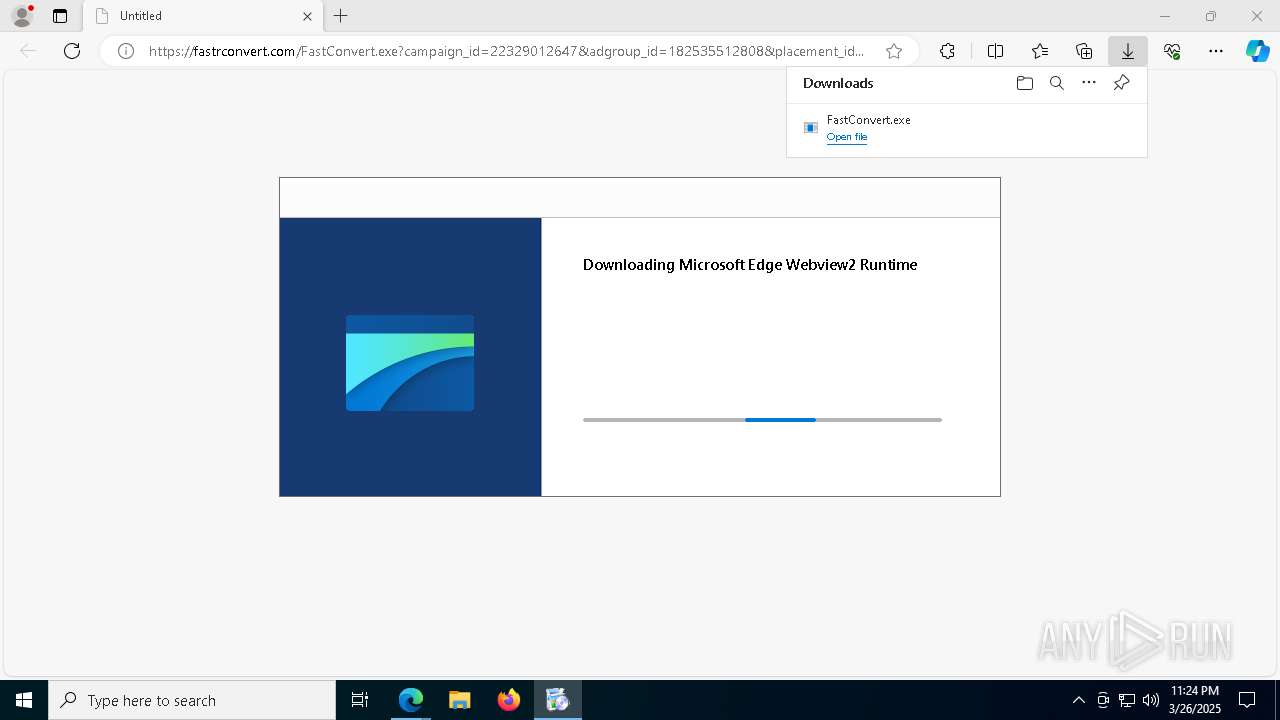
Task: Open the Favorites list icon
Action: (1040, 51)
